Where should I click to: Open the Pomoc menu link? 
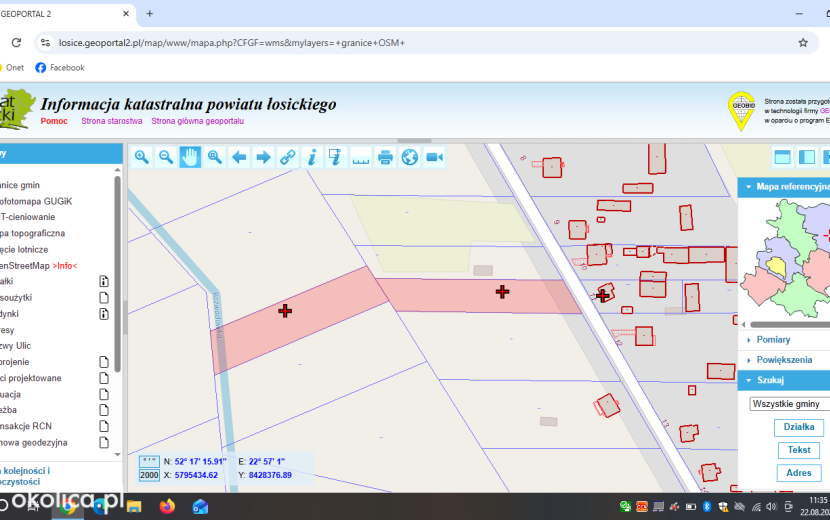pos(54,121)
